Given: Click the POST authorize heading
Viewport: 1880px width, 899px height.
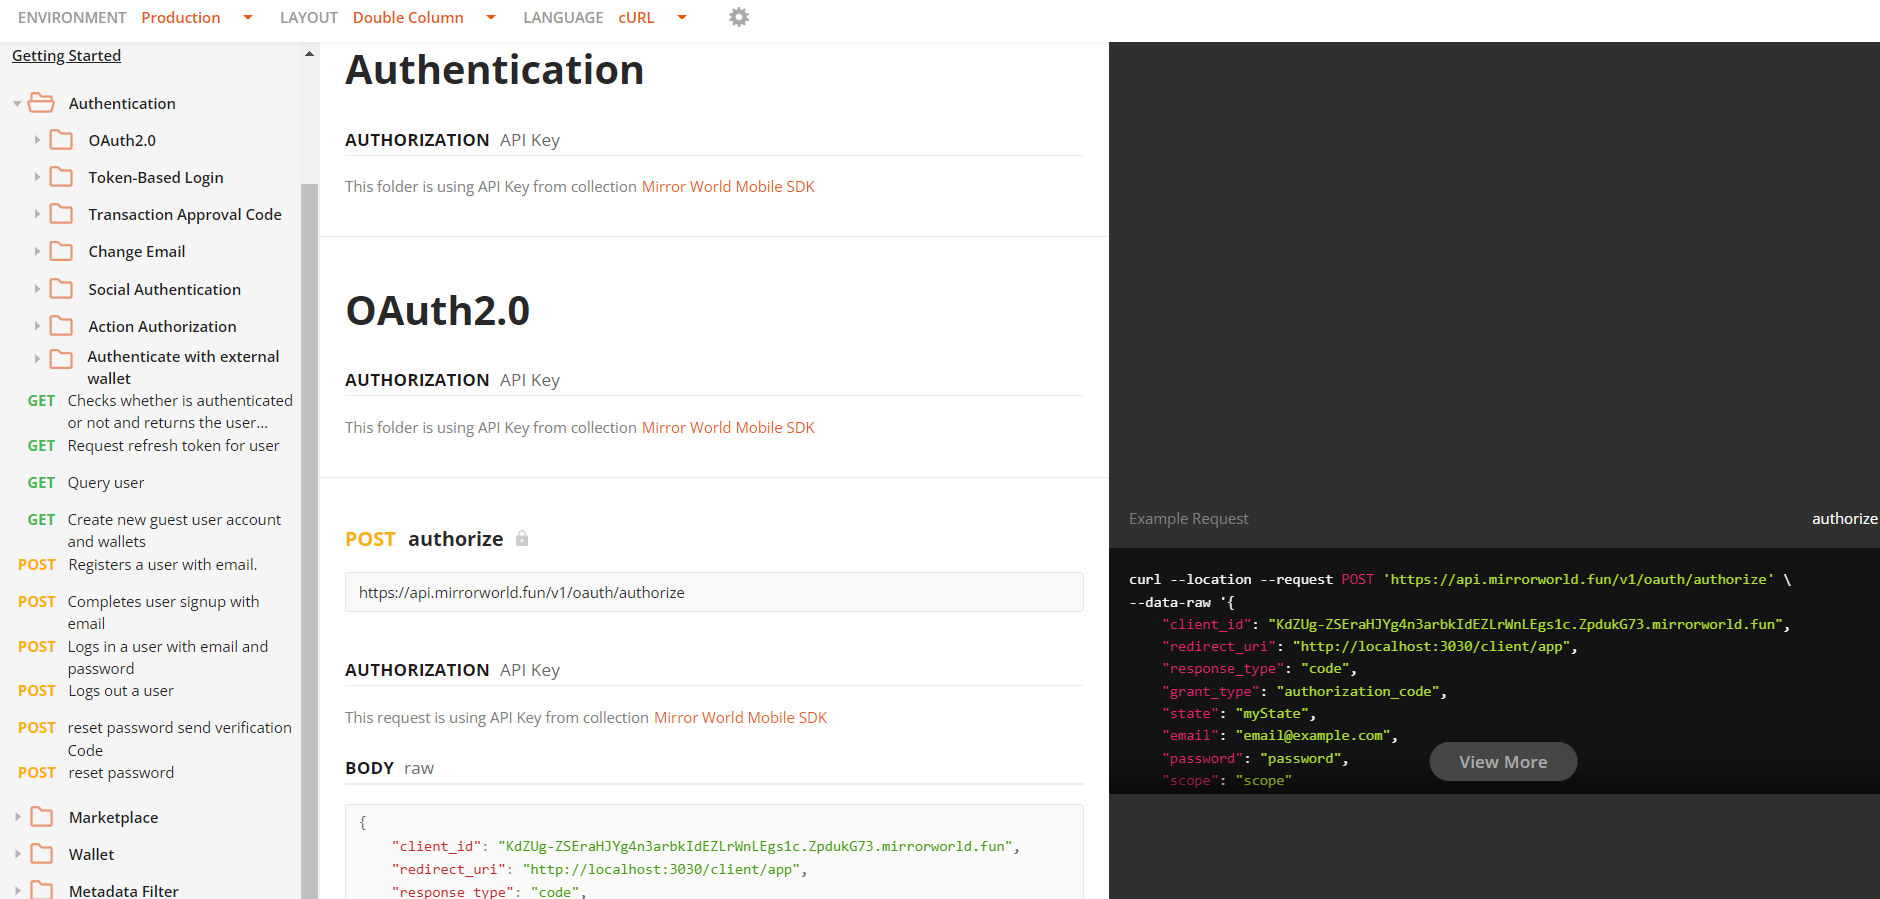Looking at the screenshot, I should [424, 539].
